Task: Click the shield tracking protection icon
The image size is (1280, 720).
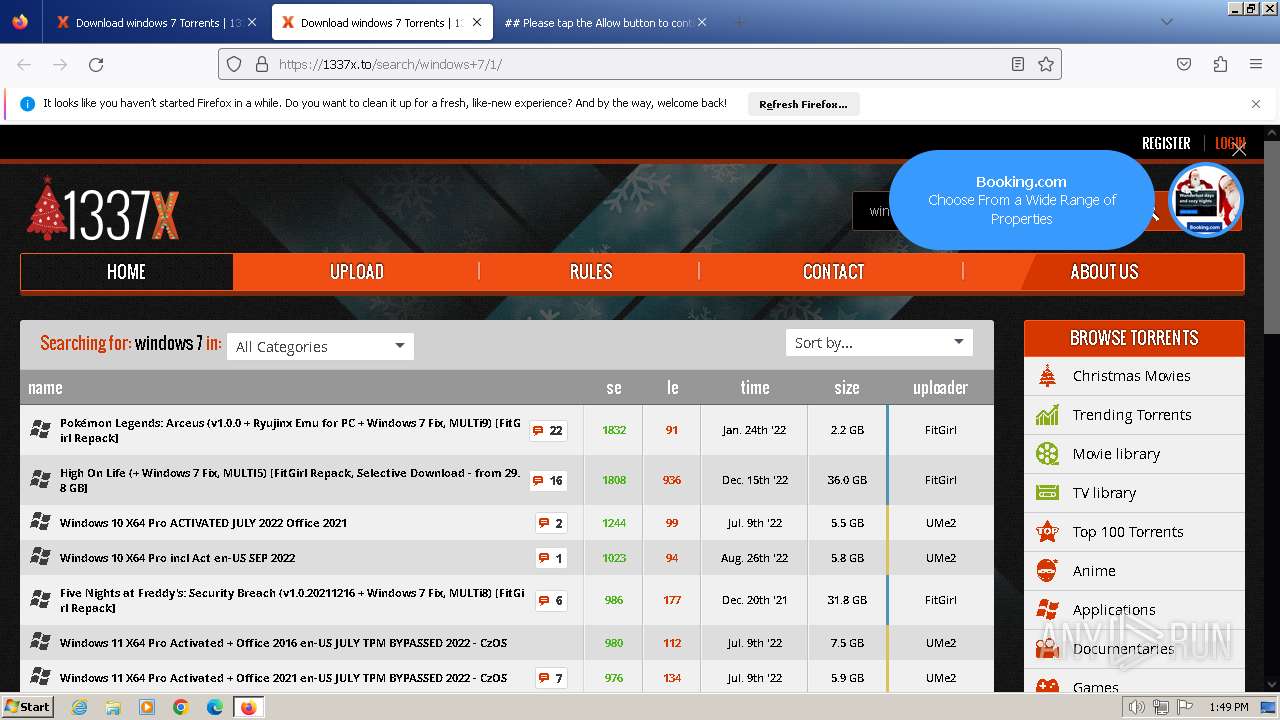Action: (234, 64)
